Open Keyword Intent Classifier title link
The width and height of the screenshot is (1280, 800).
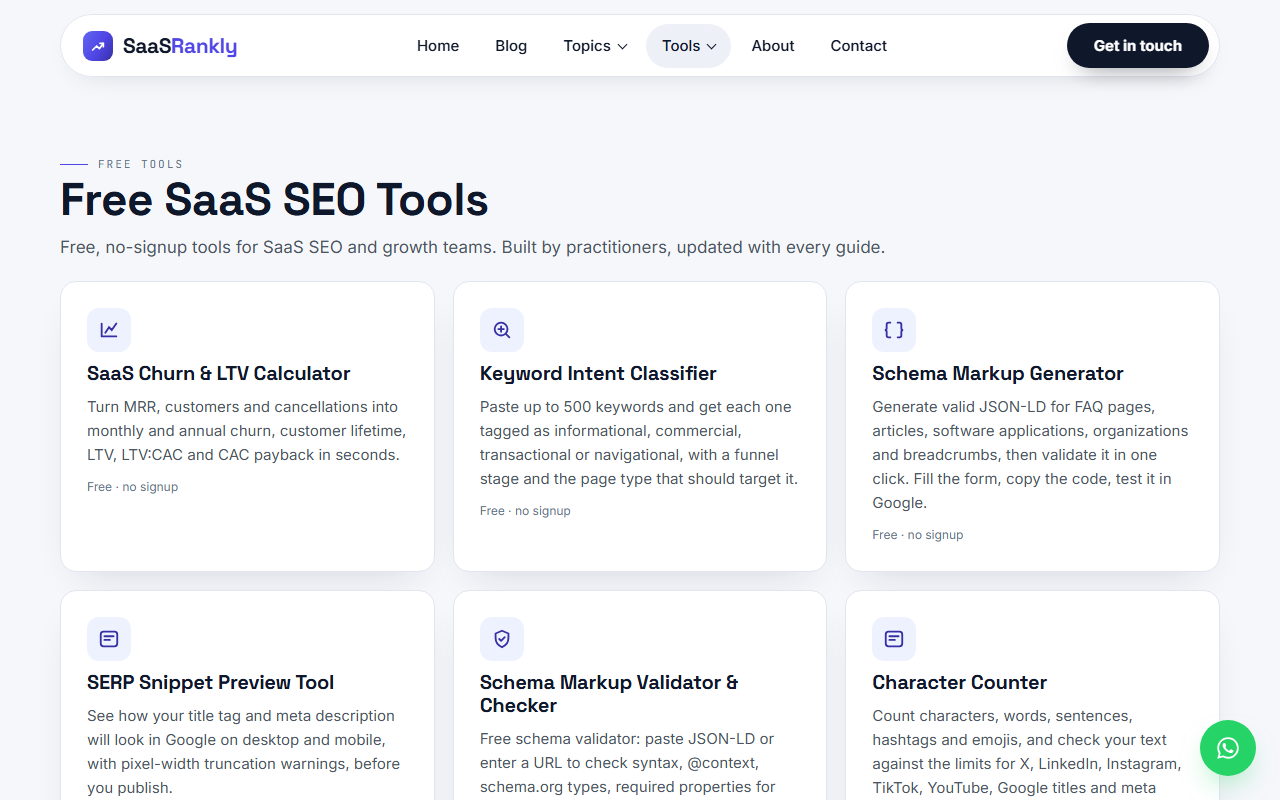[598, 373]
